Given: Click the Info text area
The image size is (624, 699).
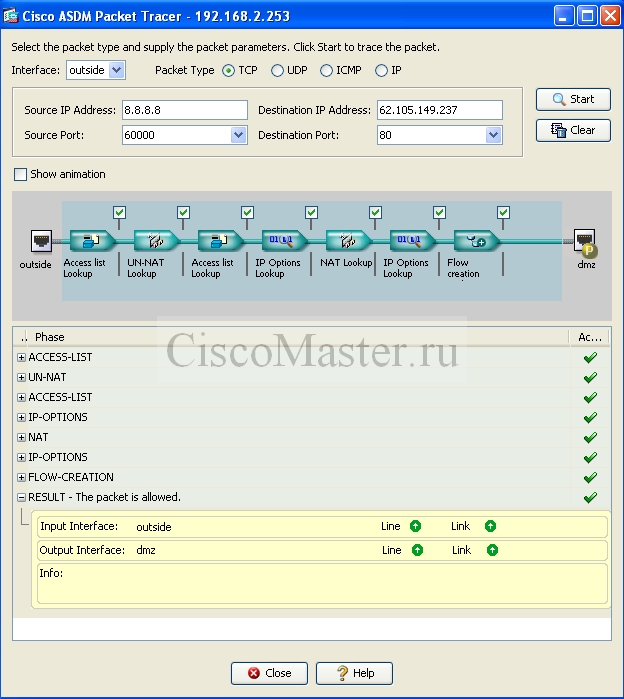Looking at the screenshot, I should (322, 584).
